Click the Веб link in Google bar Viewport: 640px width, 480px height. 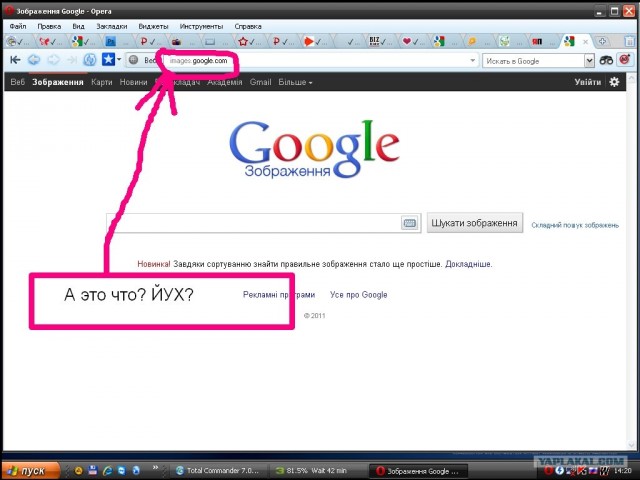[x=18, y=82]
